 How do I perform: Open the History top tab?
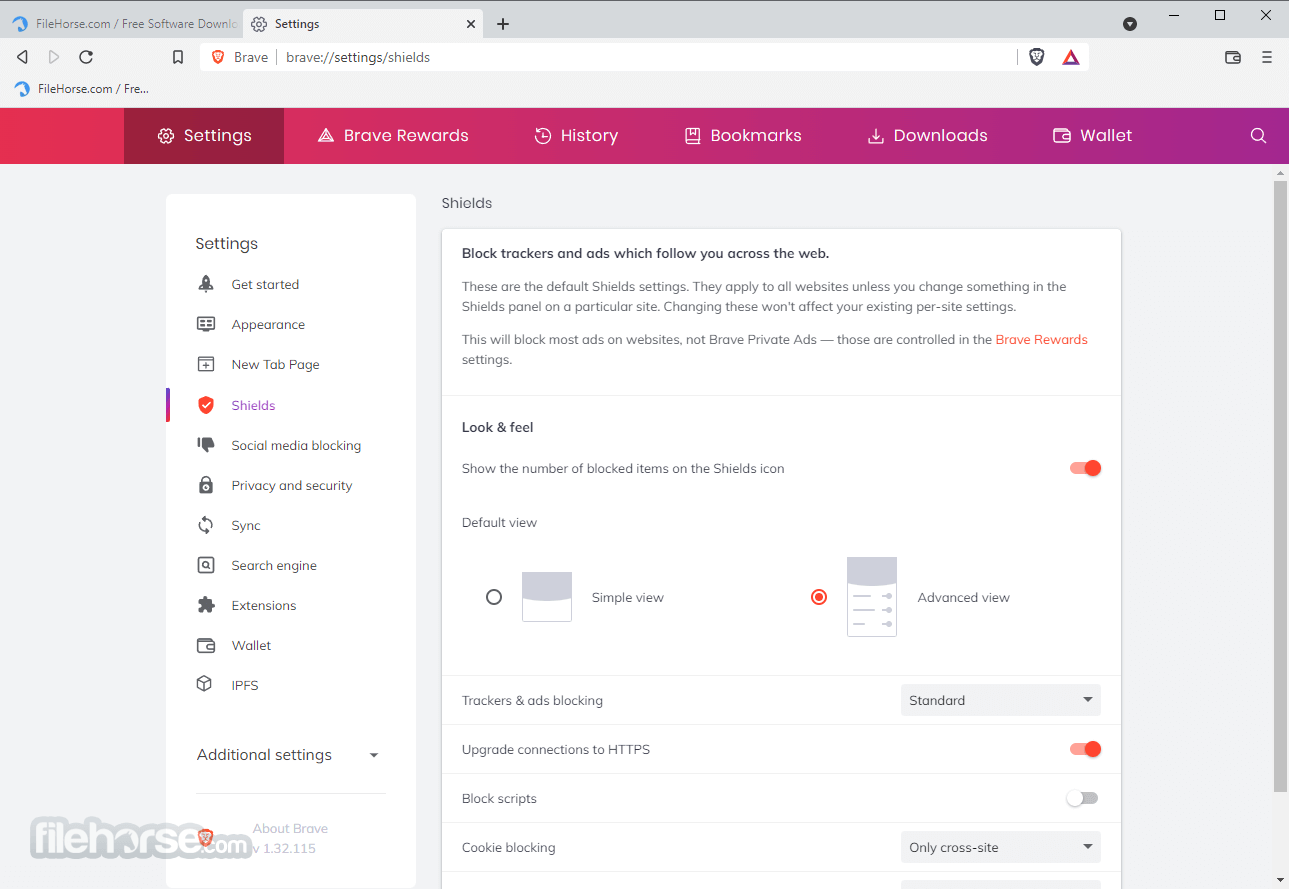point(576,136)
